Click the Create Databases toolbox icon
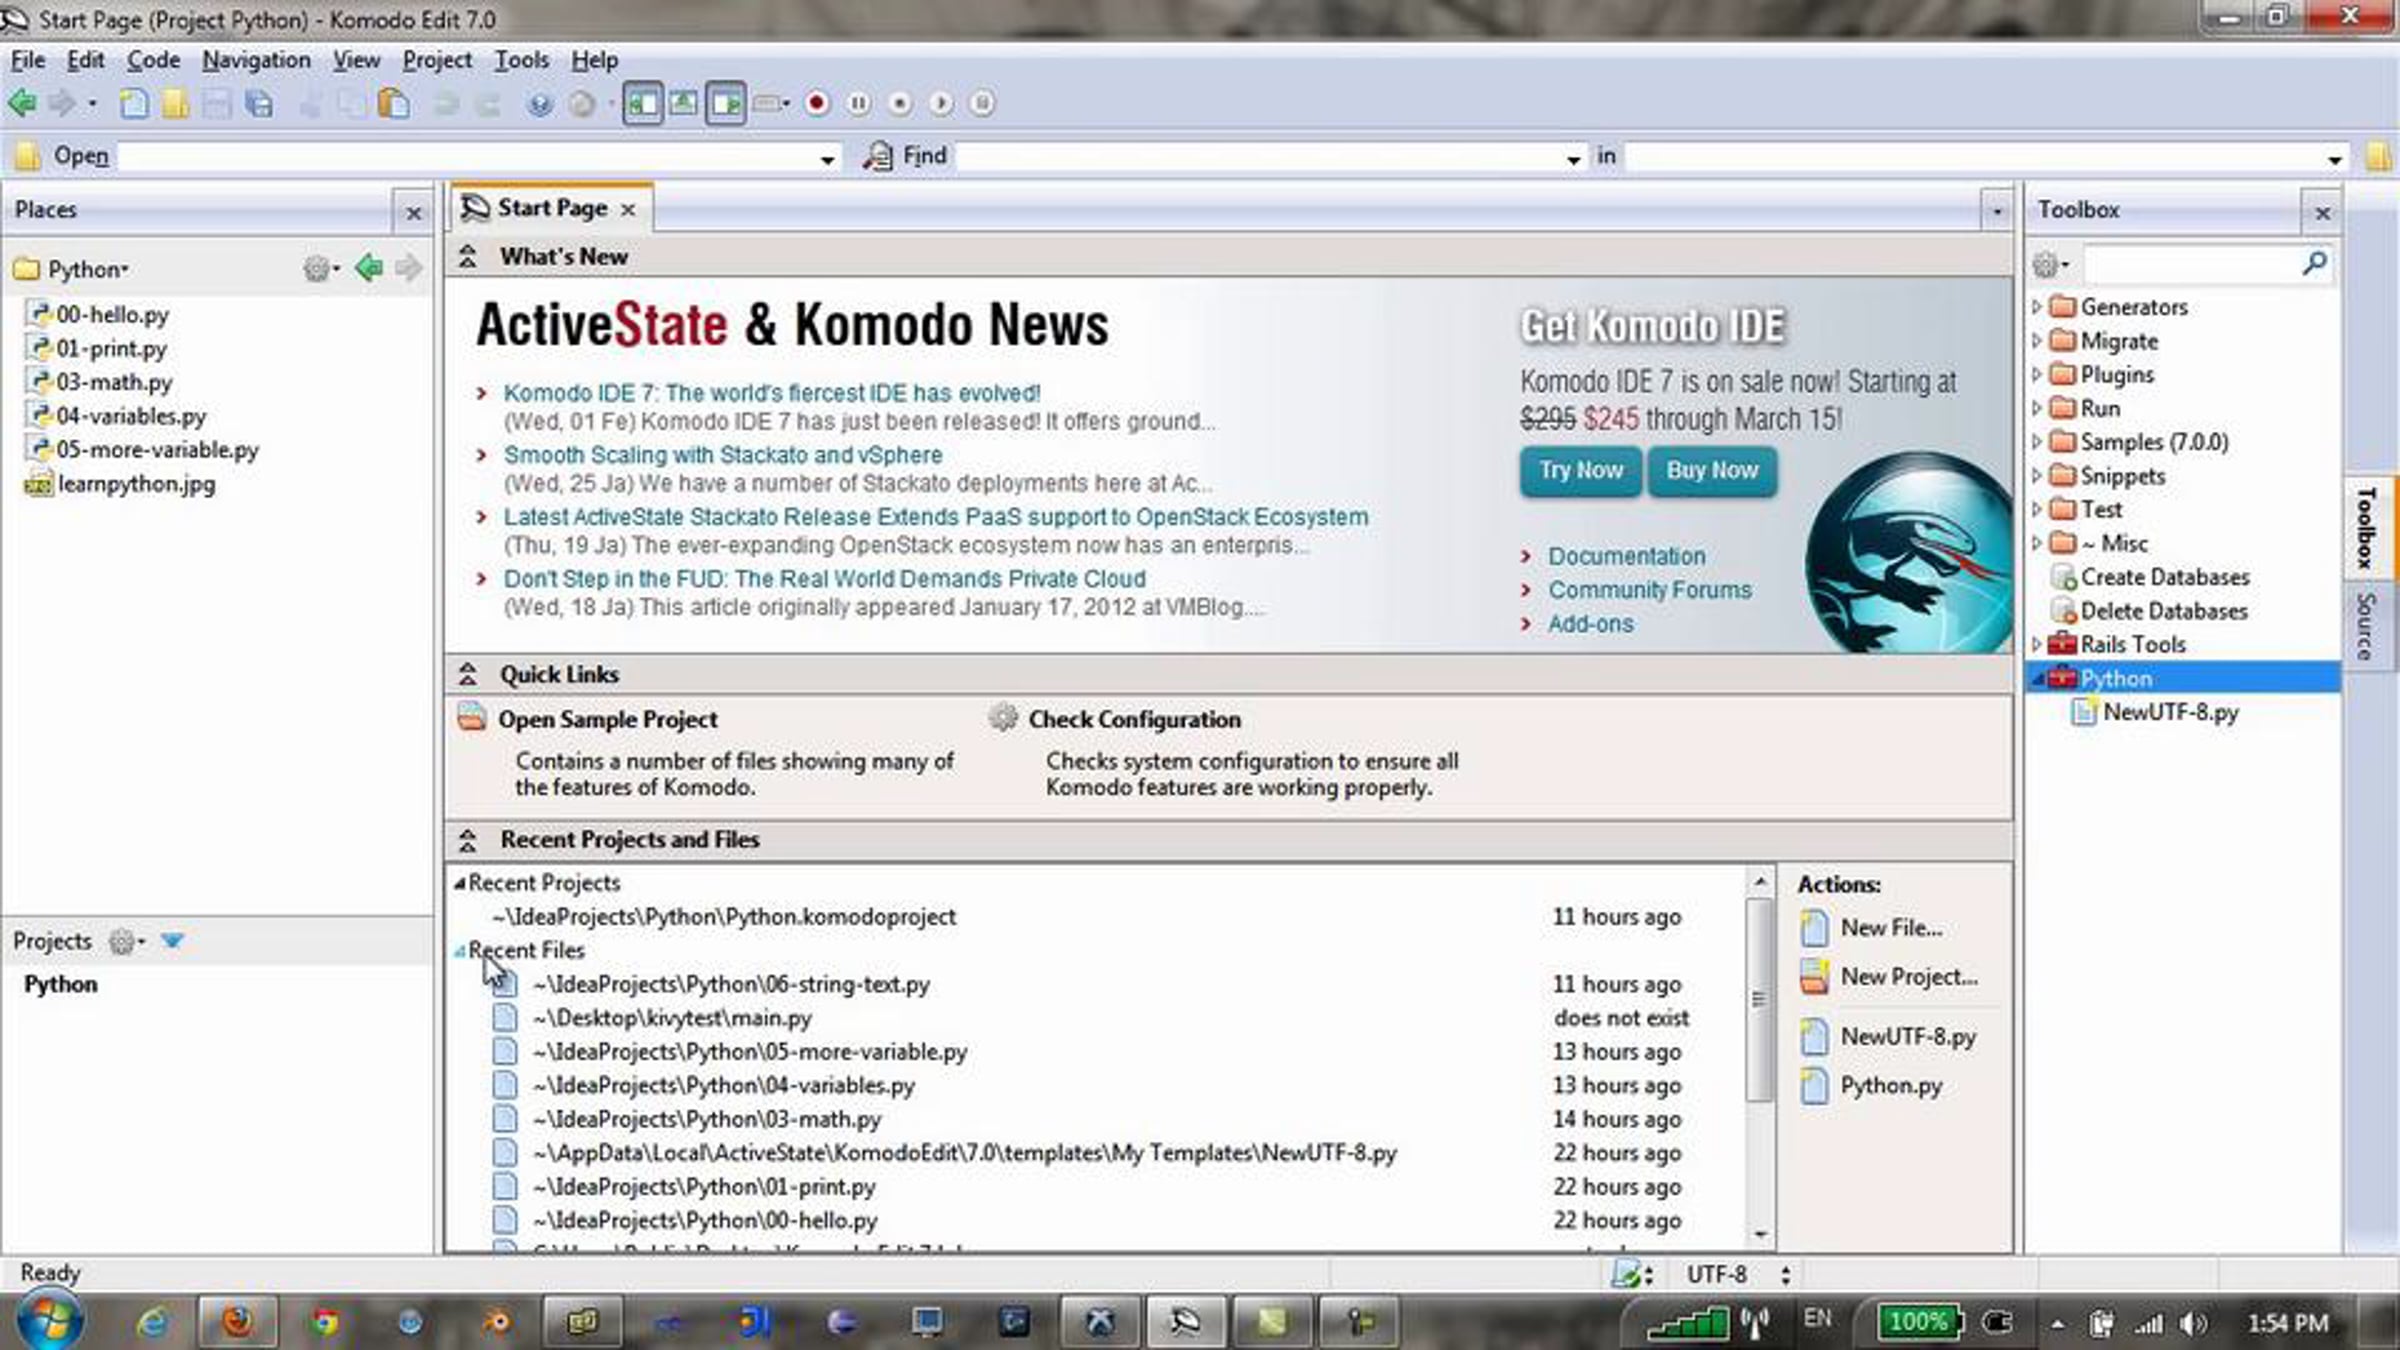Screen dimensions: 2400x1350 [2063, 578]
